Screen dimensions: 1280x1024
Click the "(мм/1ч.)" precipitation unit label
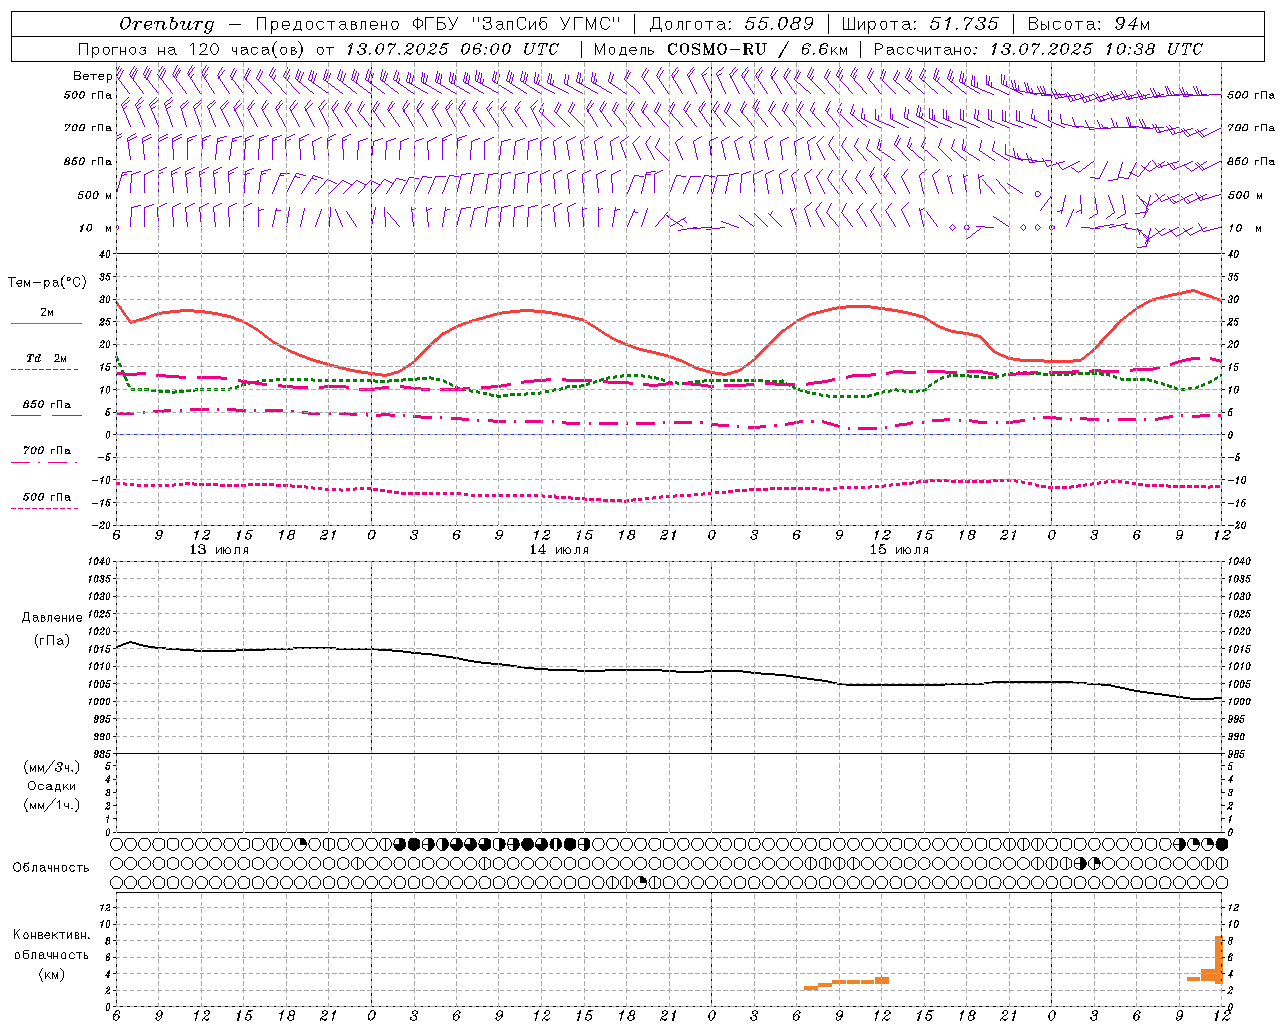52,804
